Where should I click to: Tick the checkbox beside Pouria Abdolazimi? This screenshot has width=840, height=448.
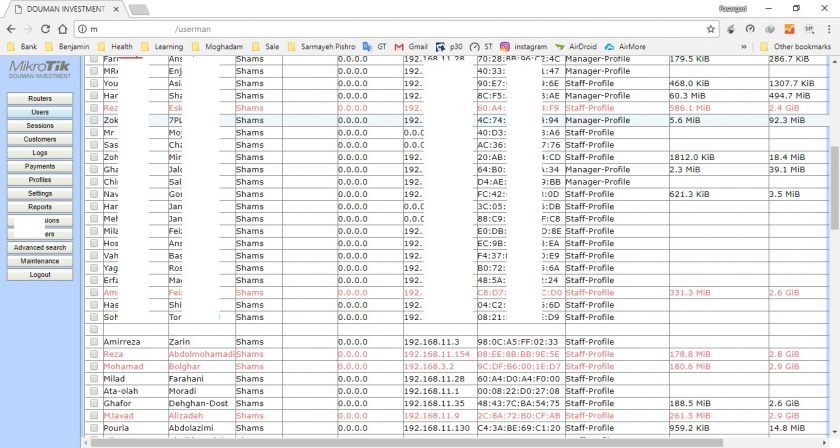pyautogui.click(x=94, y=428)
